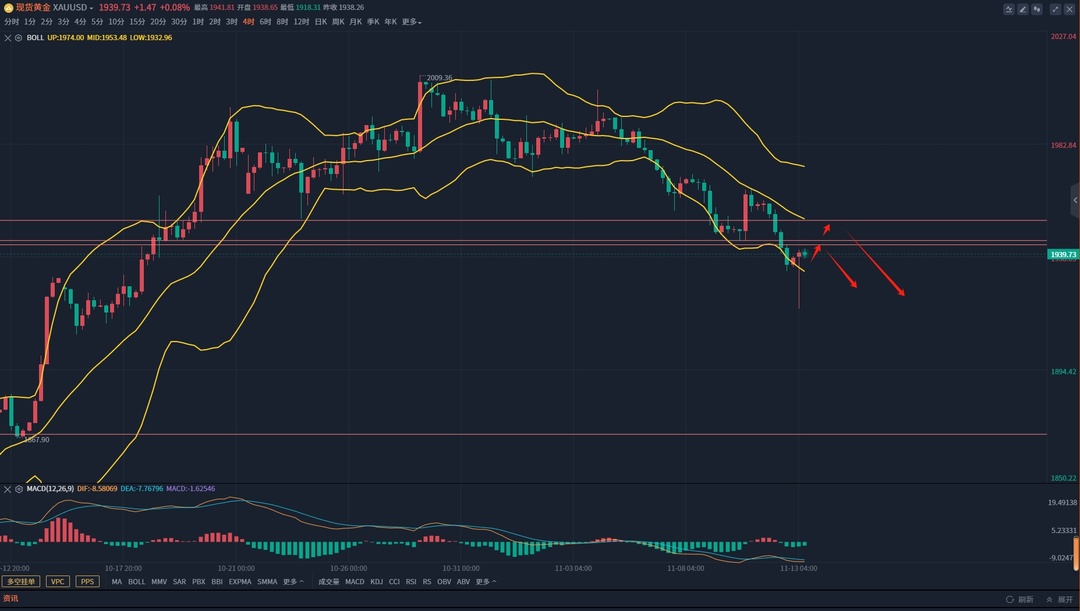
Task: Switch to yearly 年K chart
Action: pyautogui.click(x=391, y=22)
